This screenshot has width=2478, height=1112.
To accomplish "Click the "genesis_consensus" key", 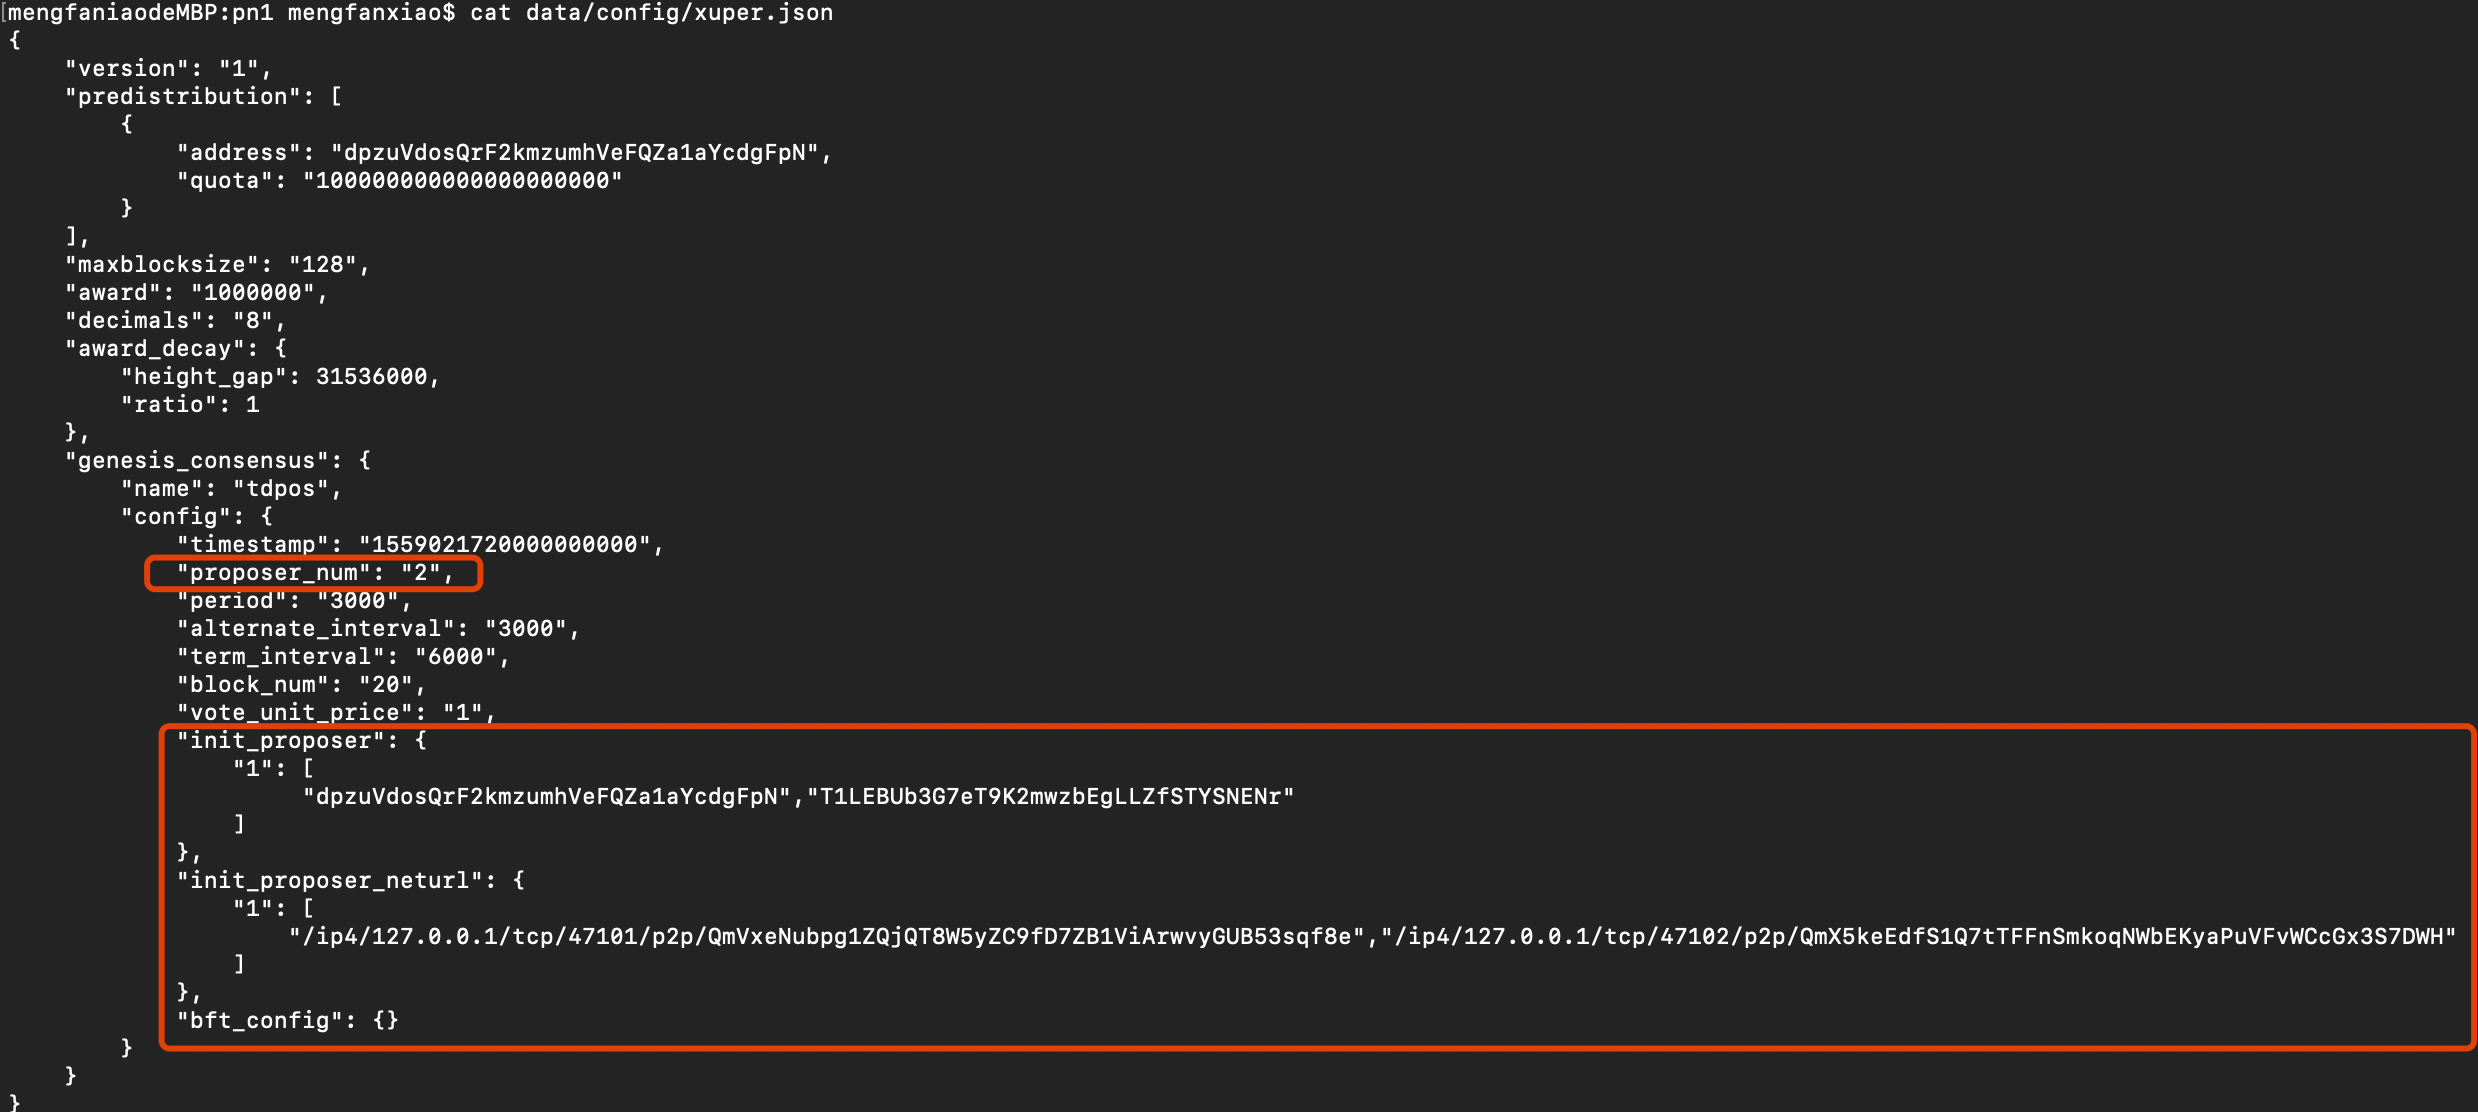I will tap(197, 461).
